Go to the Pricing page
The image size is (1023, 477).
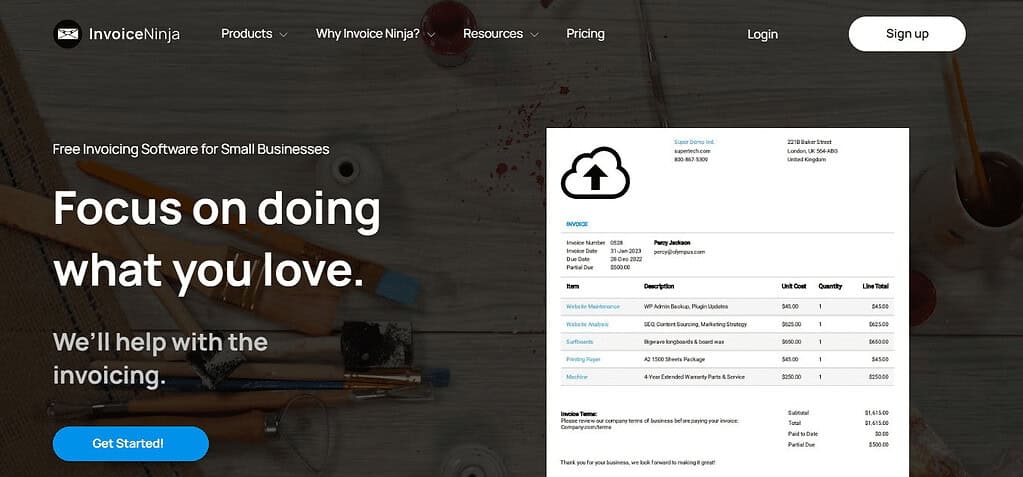[585, 33]
